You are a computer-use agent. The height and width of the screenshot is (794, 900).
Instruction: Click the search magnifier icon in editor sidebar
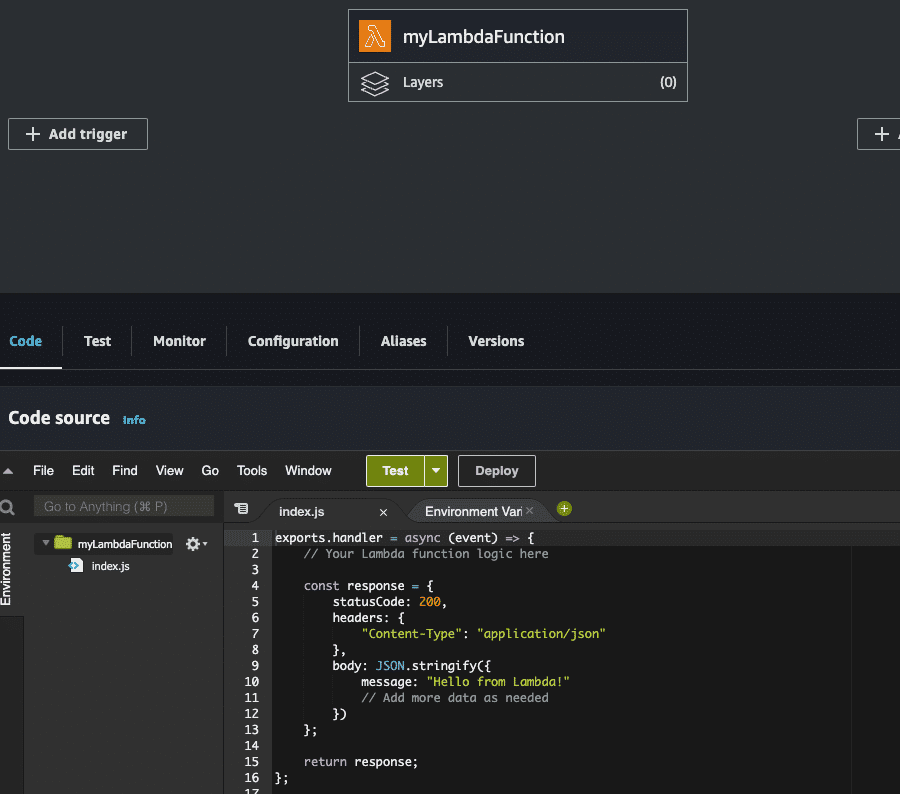(x=8, y=506)
